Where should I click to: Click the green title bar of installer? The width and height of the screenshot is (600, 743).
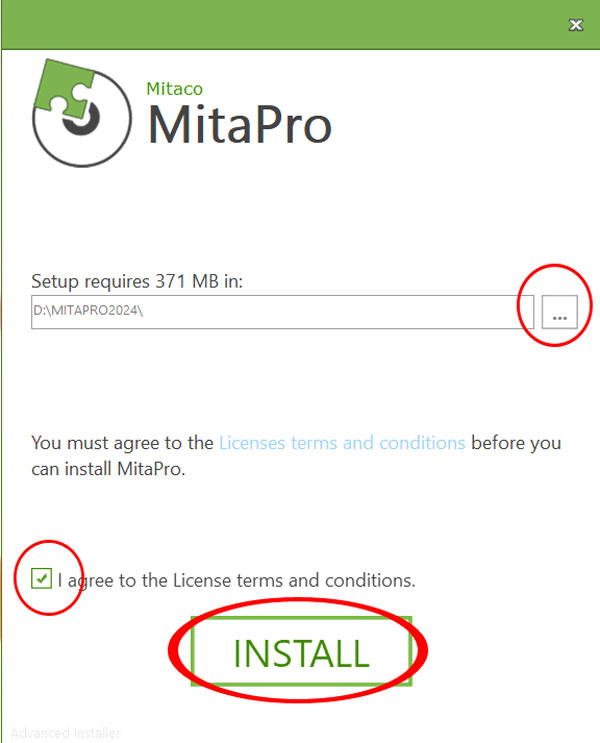(x=284, y=25)
